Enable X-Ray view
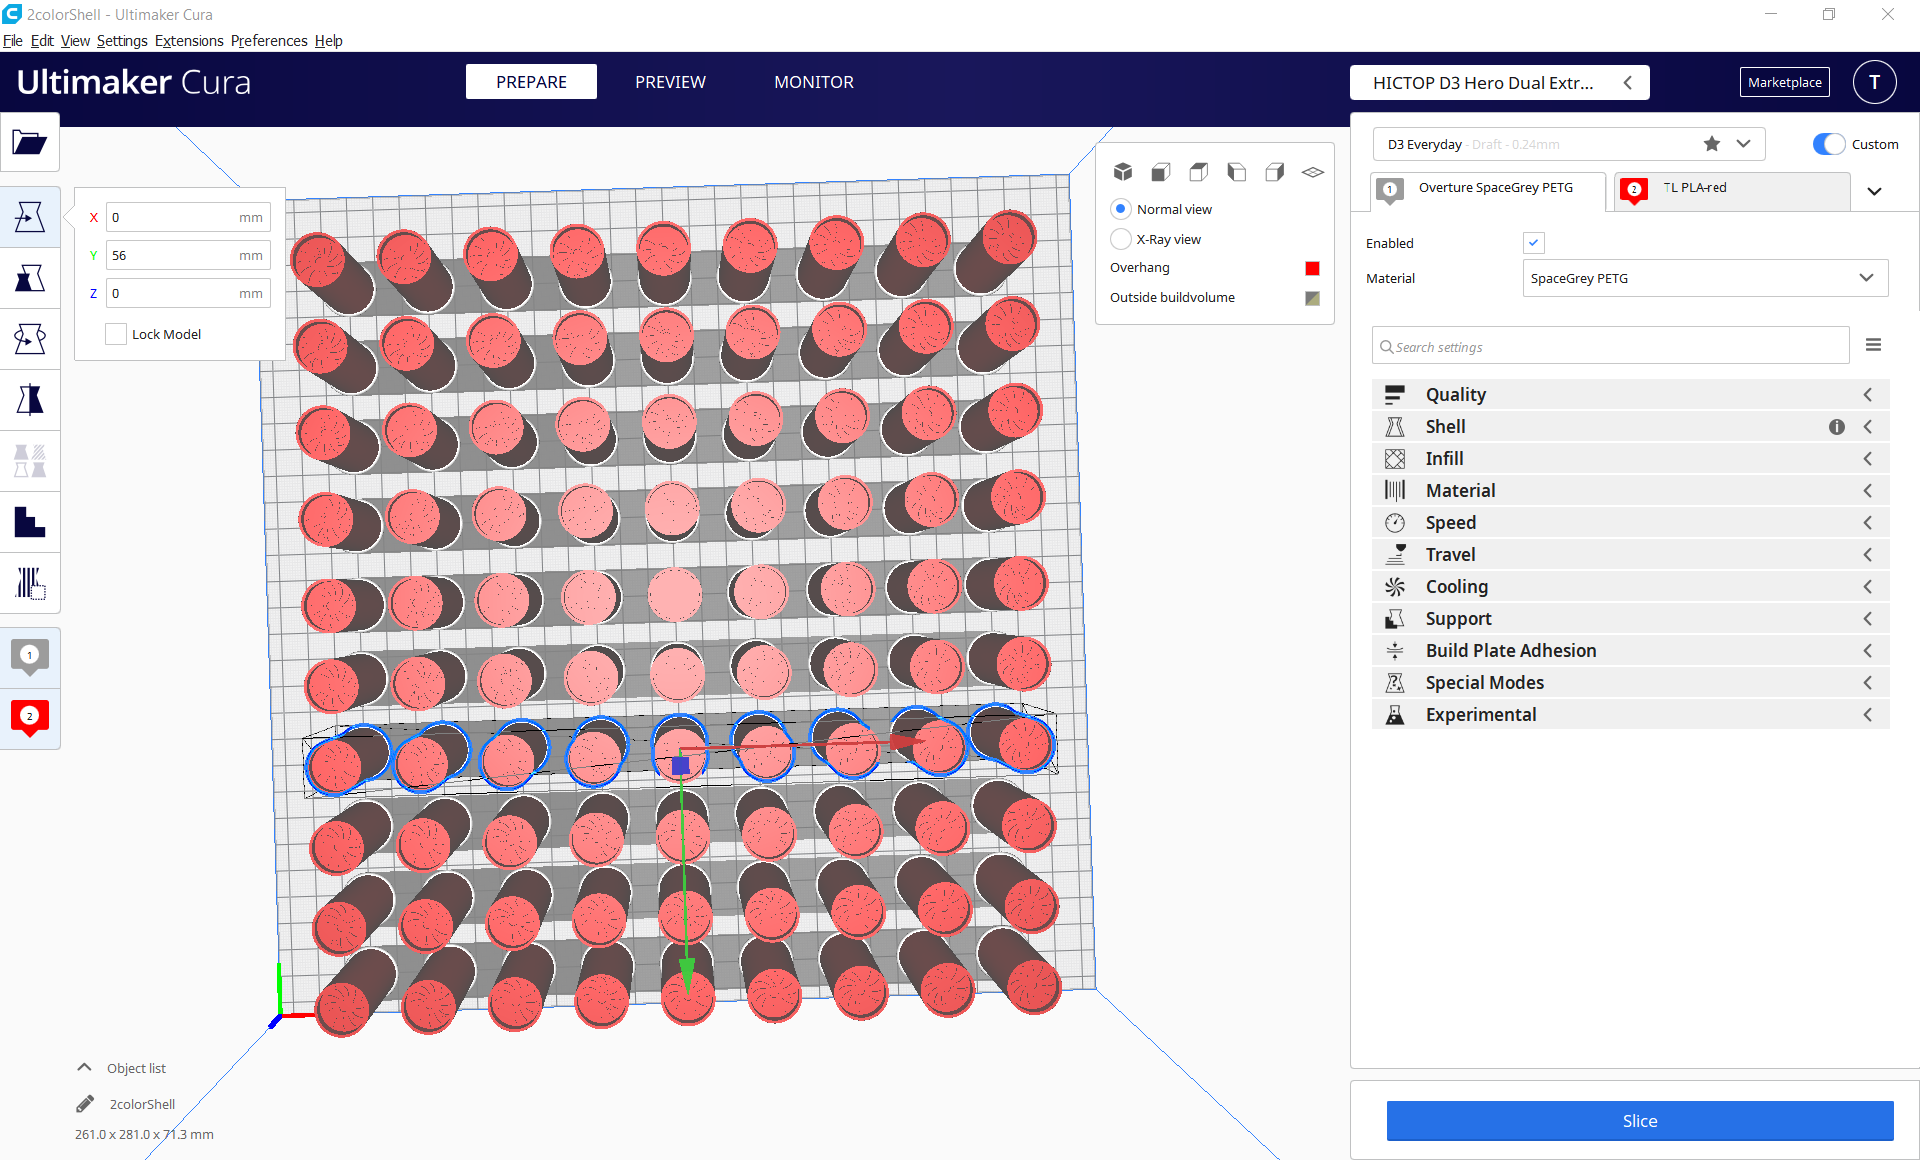This screenshot has height=1160, width=1920. (x=1121, y=239)
